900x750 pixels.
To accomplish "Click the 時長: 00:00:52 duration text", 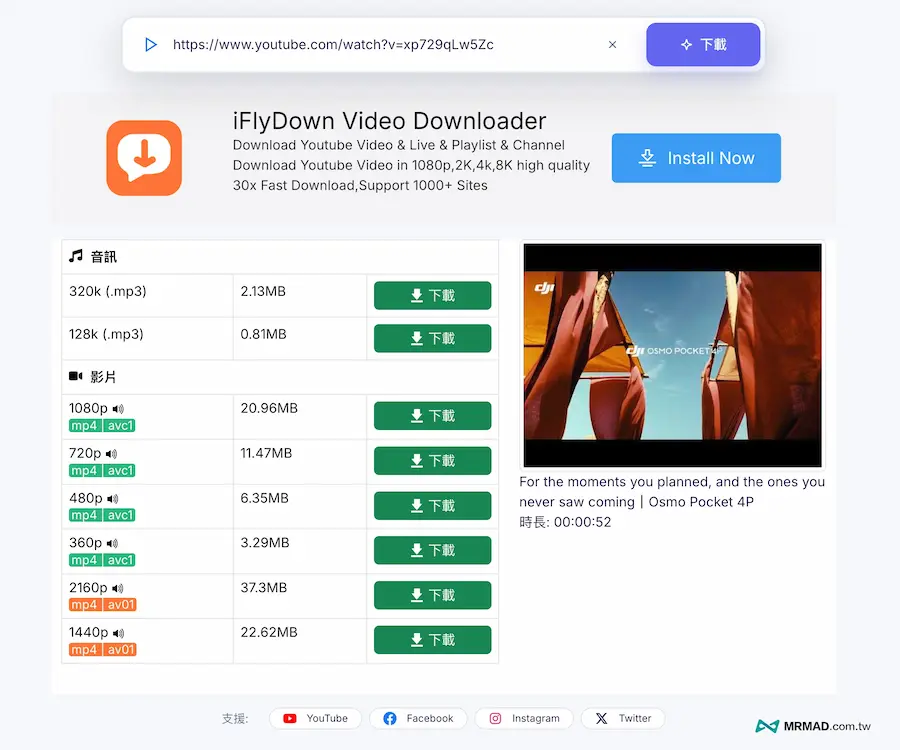I will [x=565, y=522].
